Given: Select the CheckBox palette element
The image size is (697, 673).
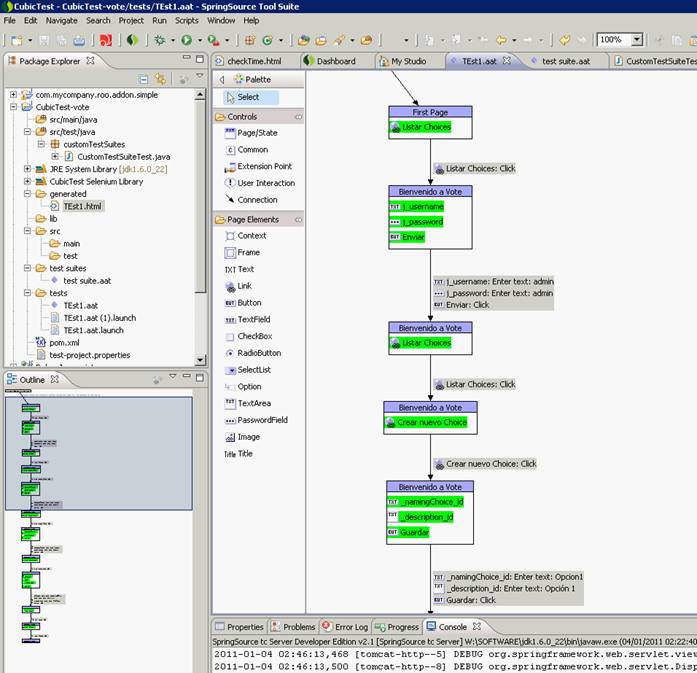Looking at the screenshot, I should pyautogui.click(x=254, y=336).
